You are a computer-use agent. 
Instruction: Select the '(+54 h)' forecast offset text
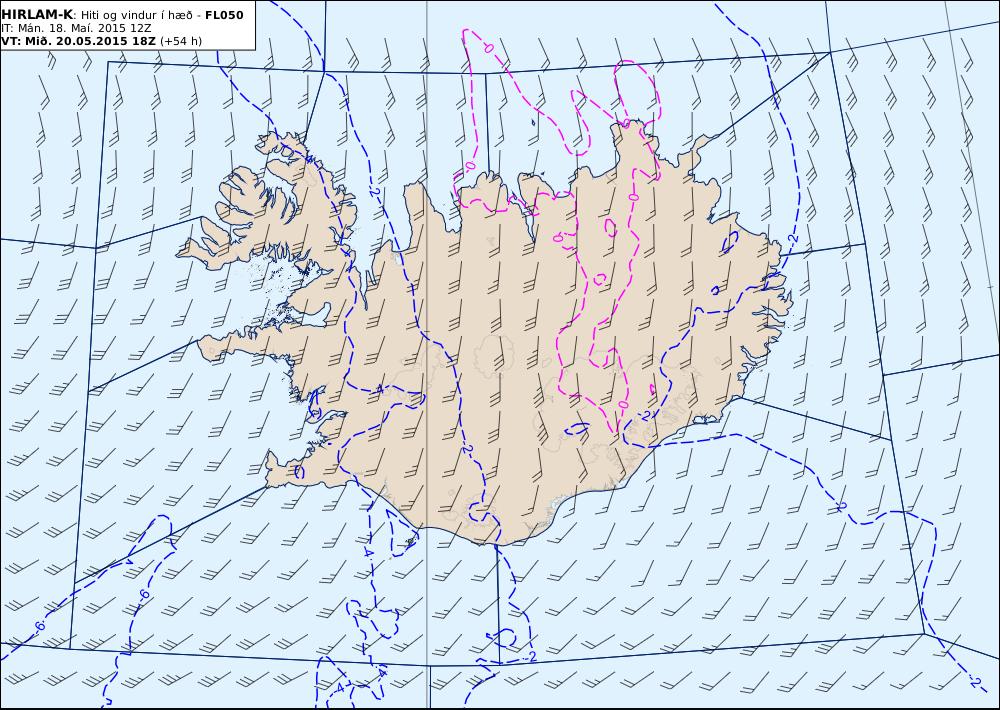coord(181,41)
